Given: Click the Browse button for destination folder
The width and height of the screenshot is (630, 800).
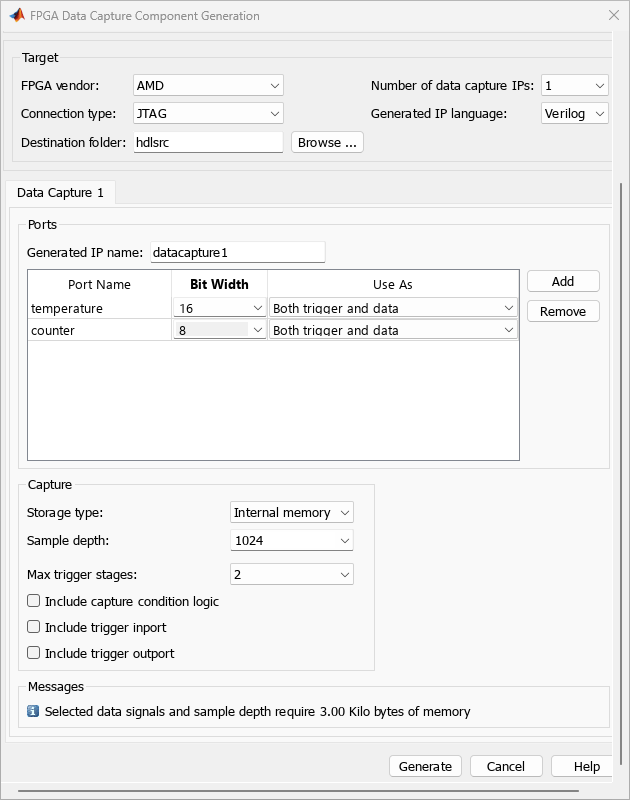Looking at the screenshot, I should pos(327,143).
